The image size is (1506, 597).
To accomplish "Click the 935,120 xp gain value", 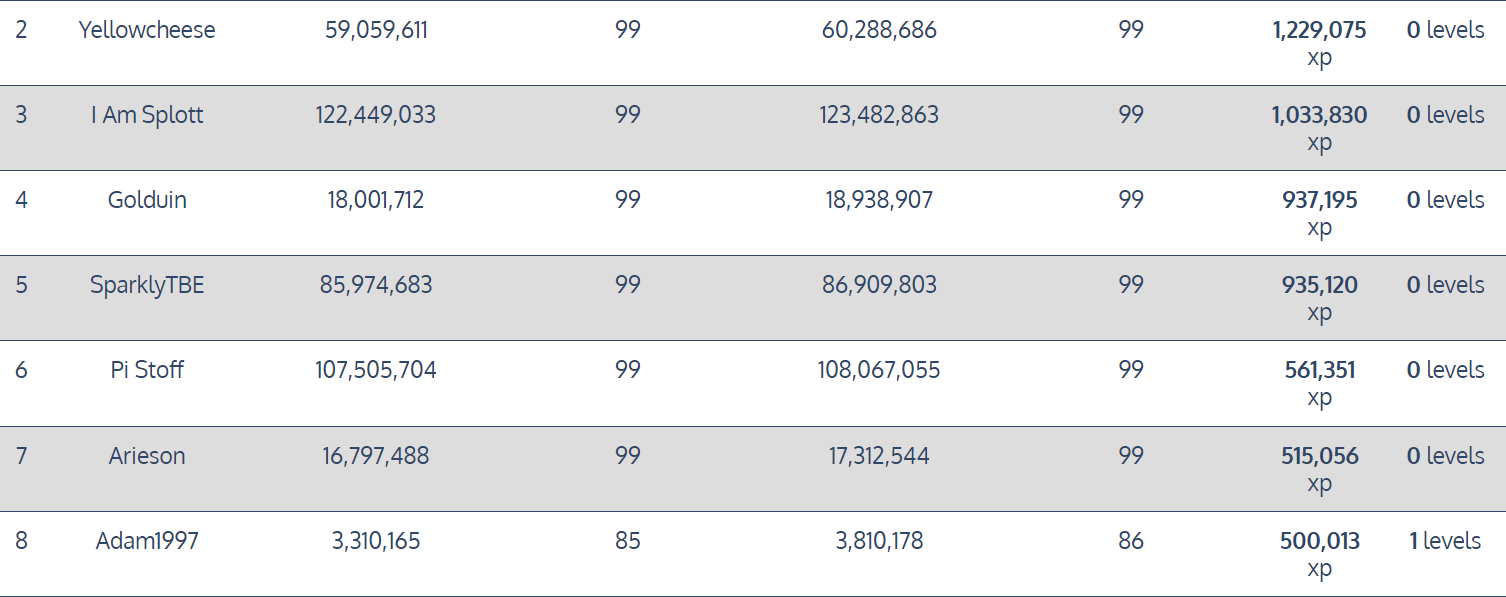I will [x=1320, y=298].
